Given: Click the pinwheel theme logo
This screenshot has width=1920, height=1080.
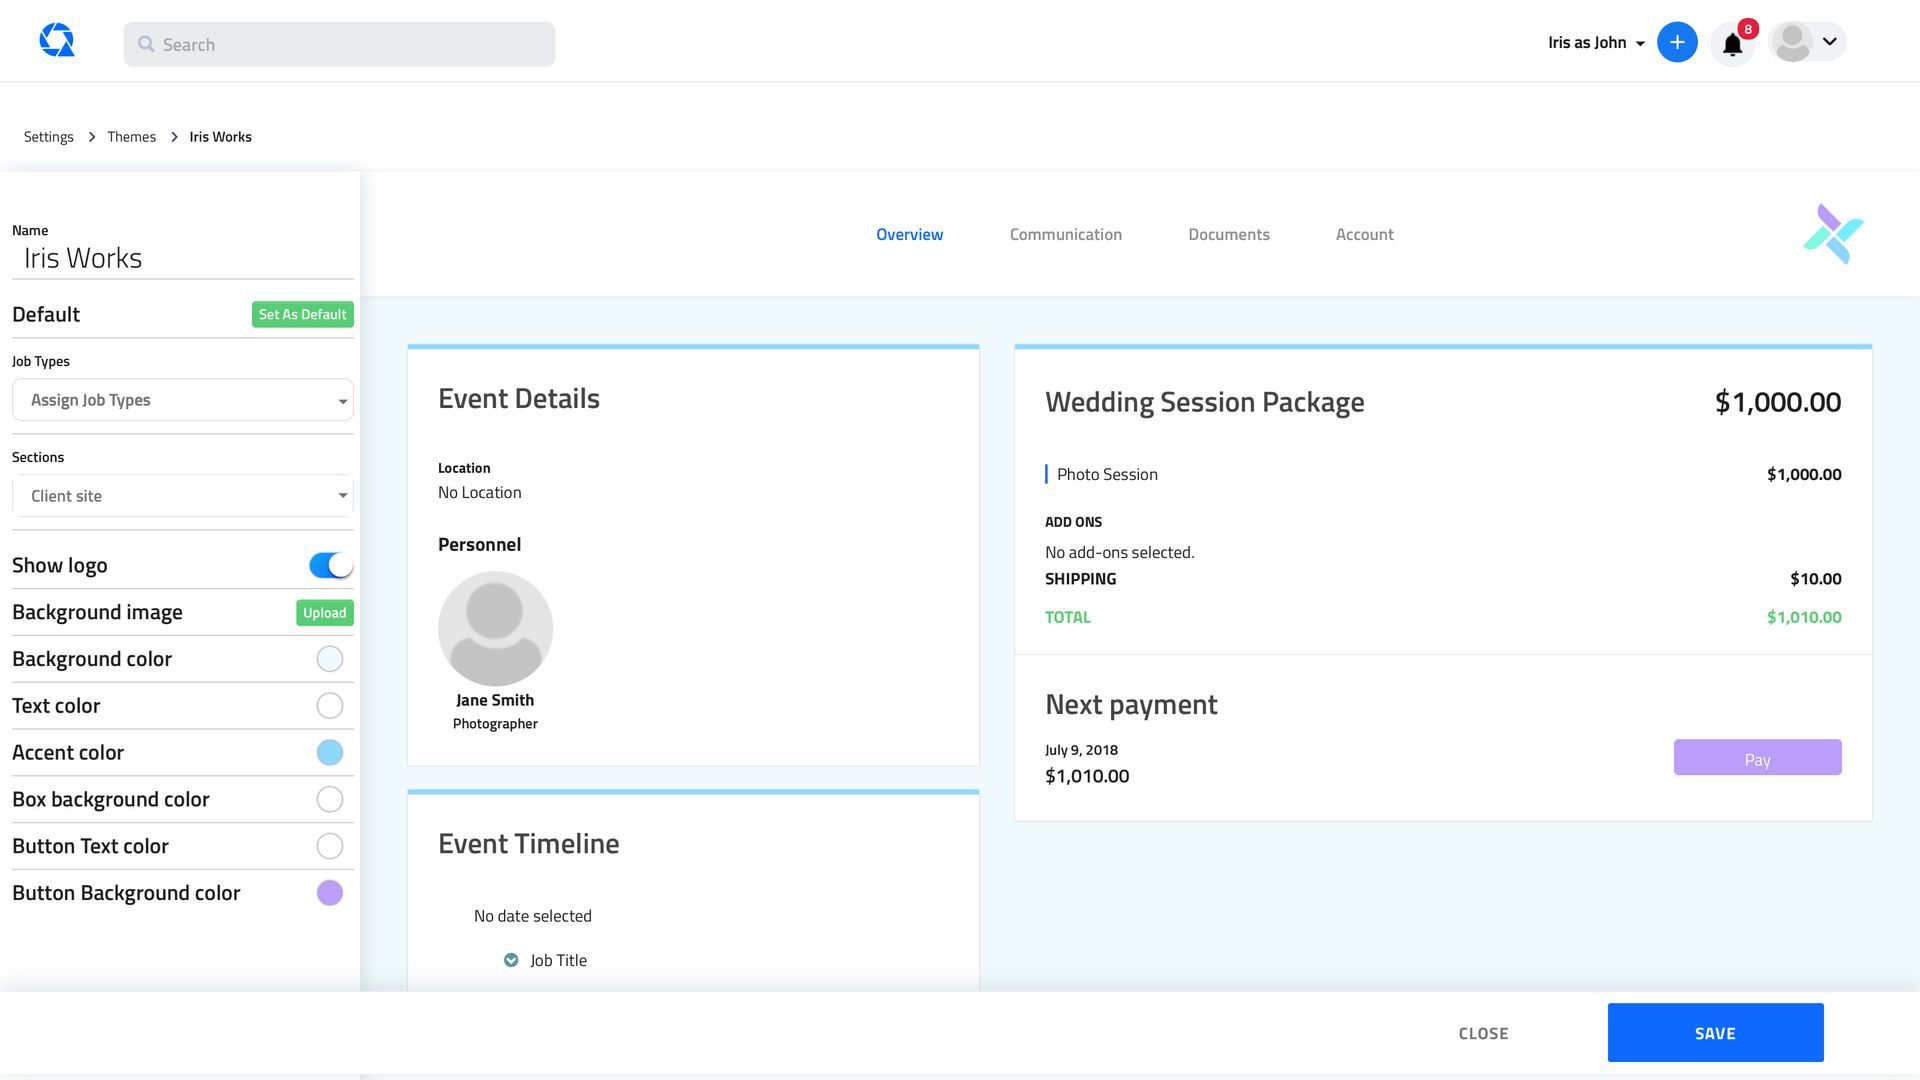Looking at the screenshot, I should click(1833, 235).
